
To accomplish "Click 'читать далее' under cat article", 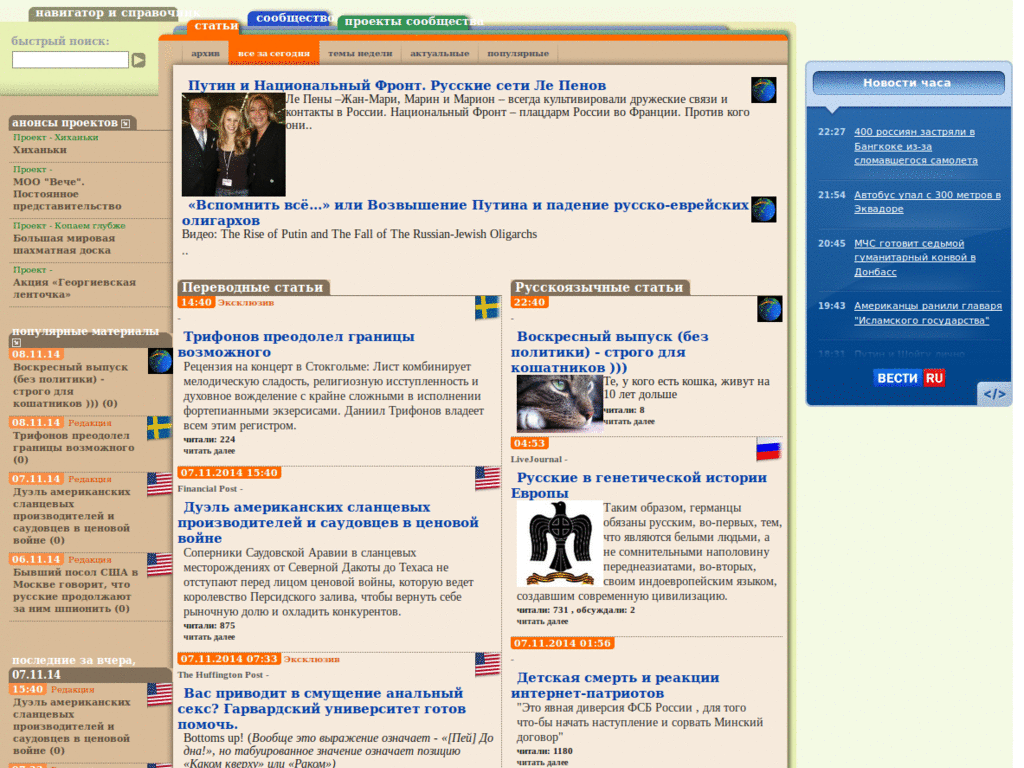I will (x=629, y=421).
